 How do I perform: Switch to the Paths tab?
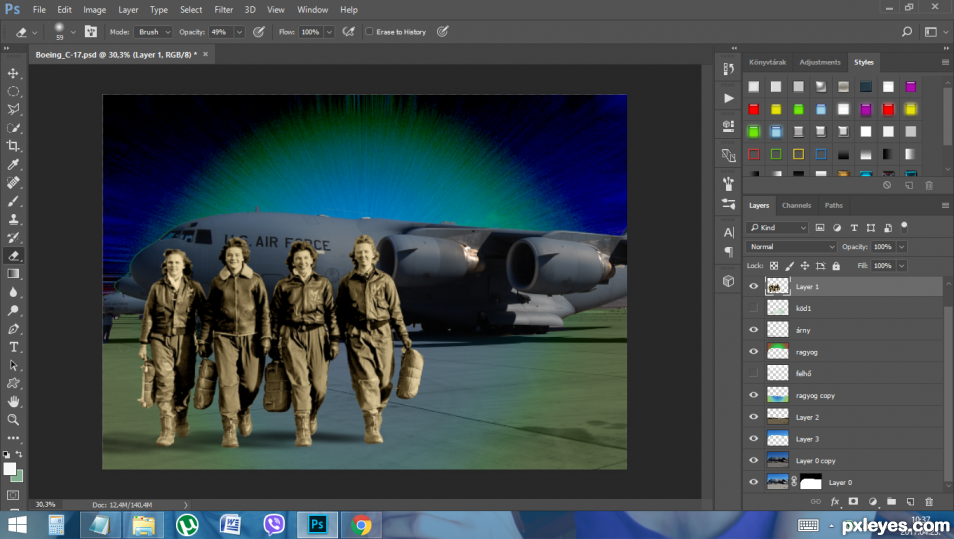pyautogui.click(x=834, y=206)
